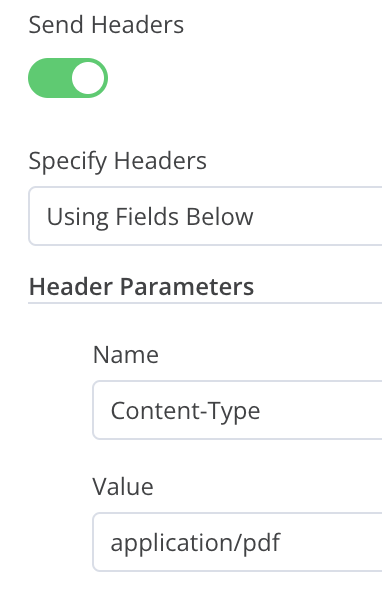The height and width of the screenshot is (590, 382).
Task: Place the cursor before 'Content' in the Name field
Action: 110,411
